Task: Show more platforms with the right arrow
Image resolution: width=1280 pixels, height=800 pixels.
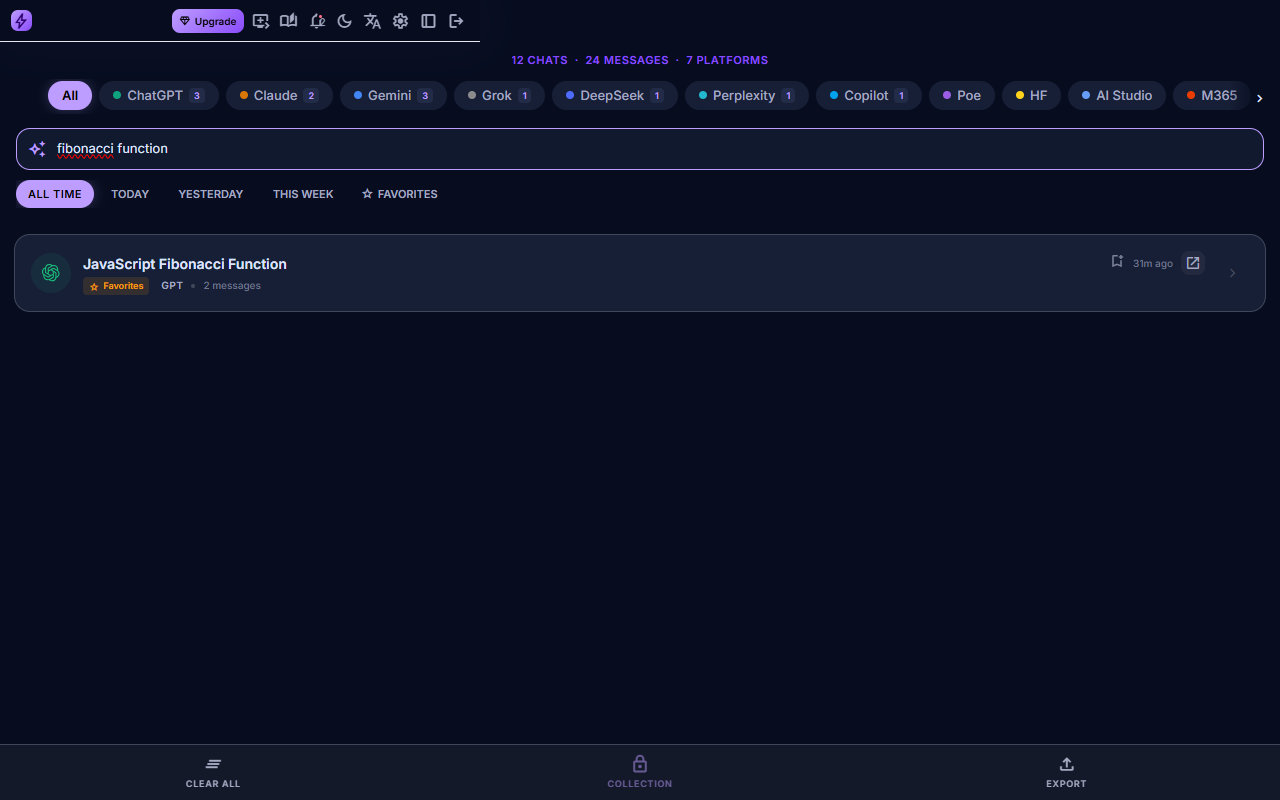Action: [1260, 98]
